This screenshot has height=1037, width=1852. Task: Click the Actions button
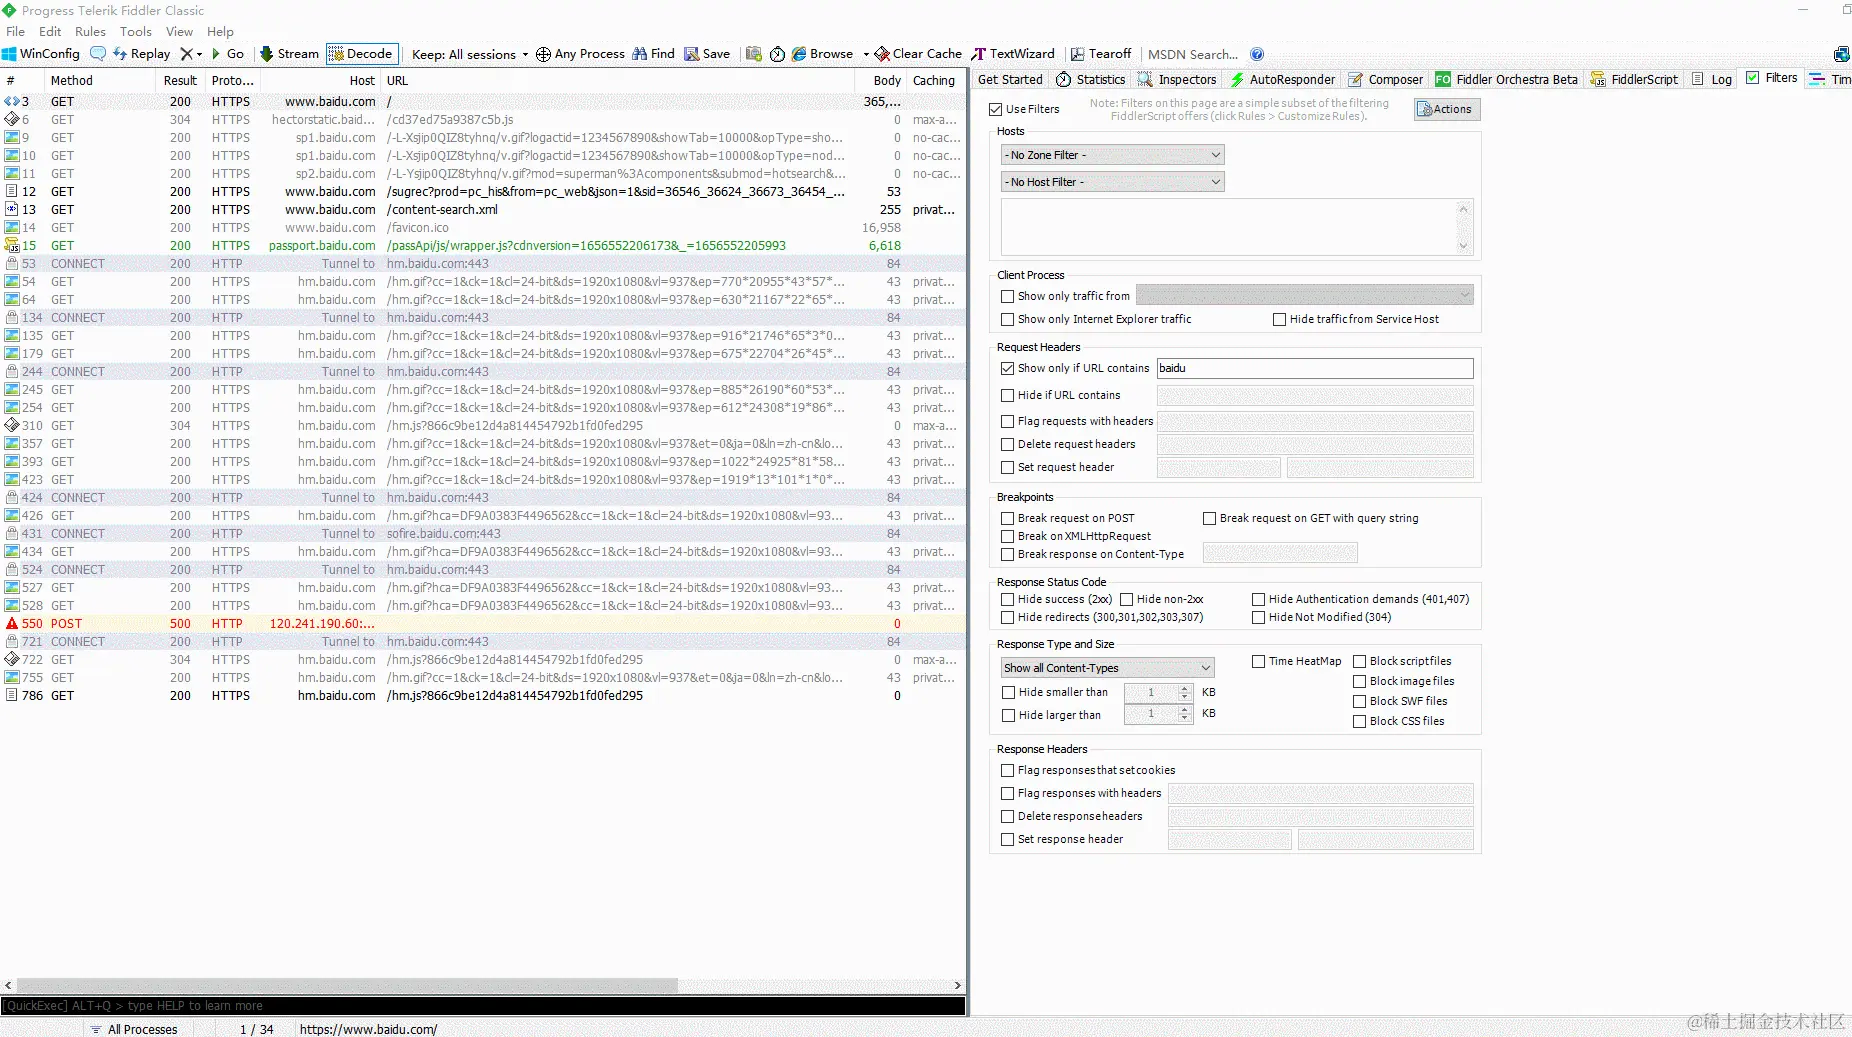1447,109
